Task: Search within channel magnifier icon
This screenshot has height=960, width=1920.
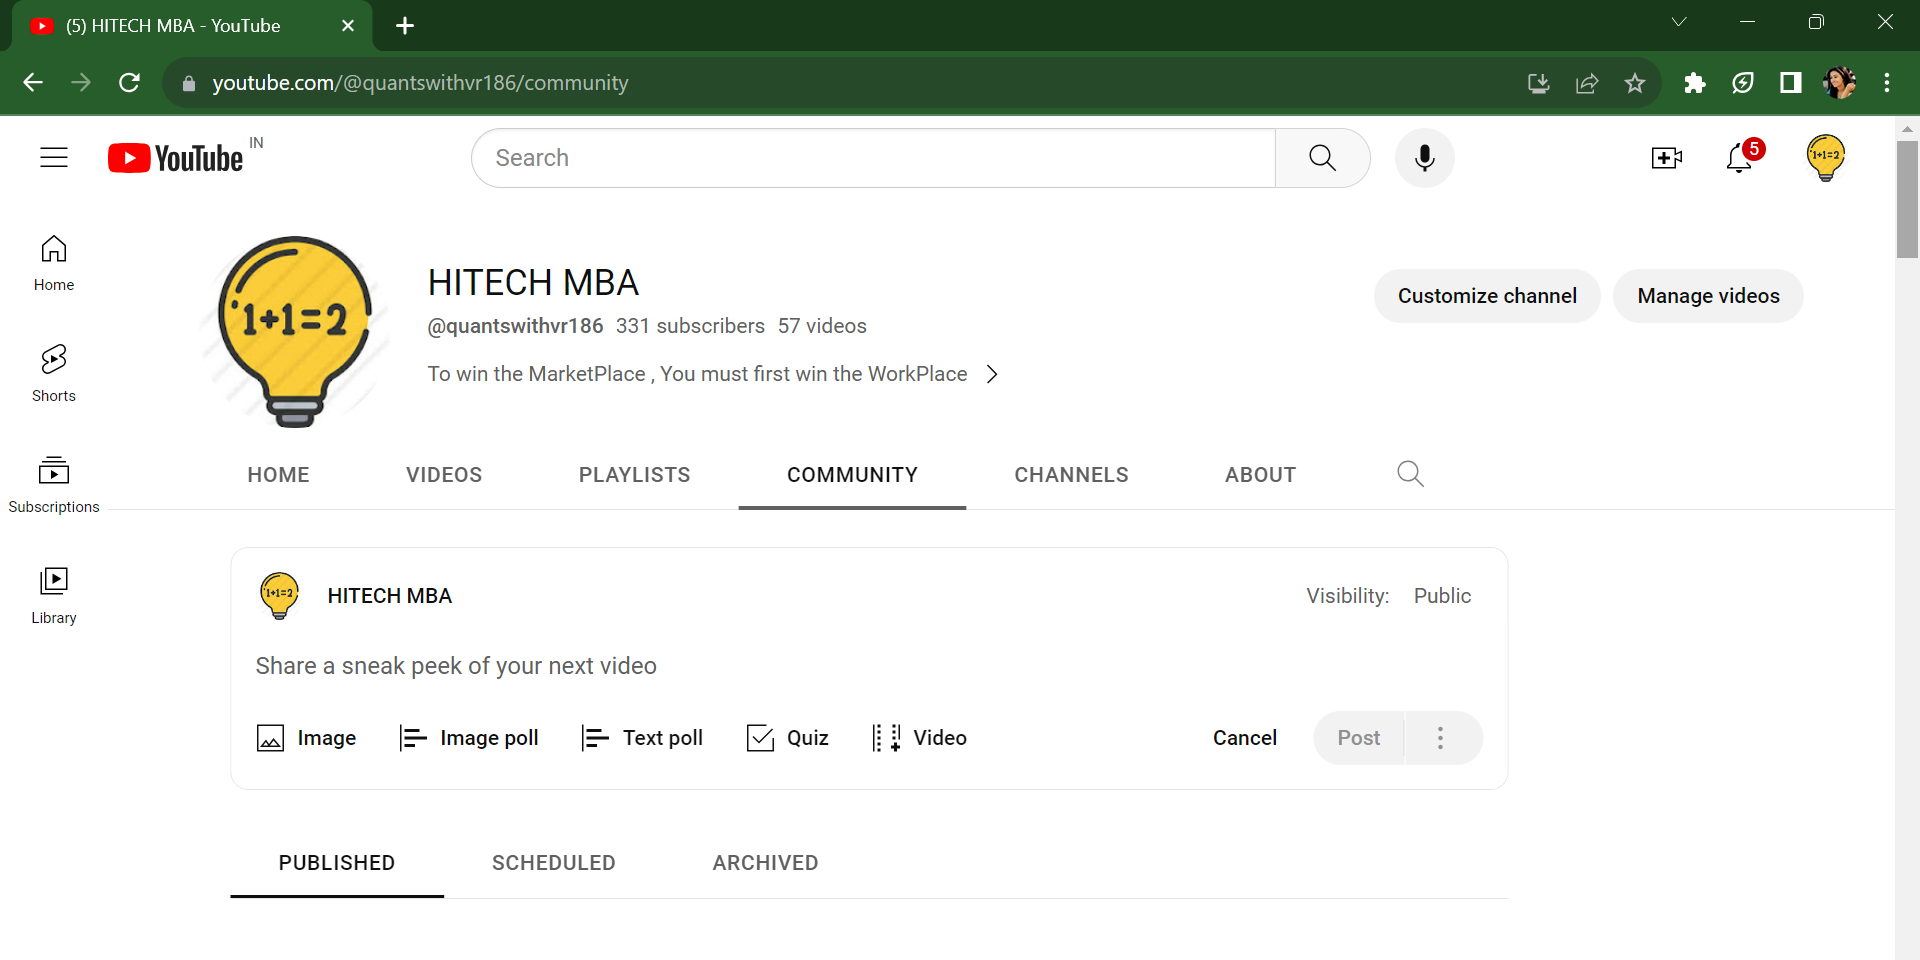Action: [x=1410, y=474]
